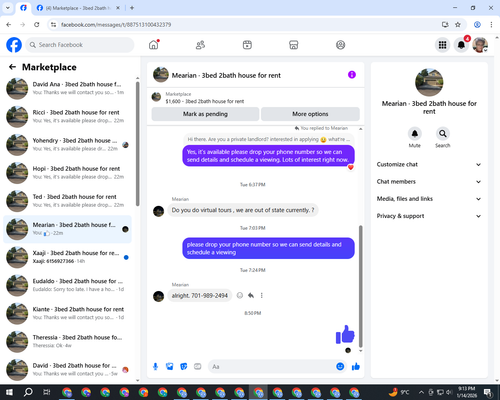Click the Search Facebook field
This screenshot has height=400, width=500.
point(80,45)
